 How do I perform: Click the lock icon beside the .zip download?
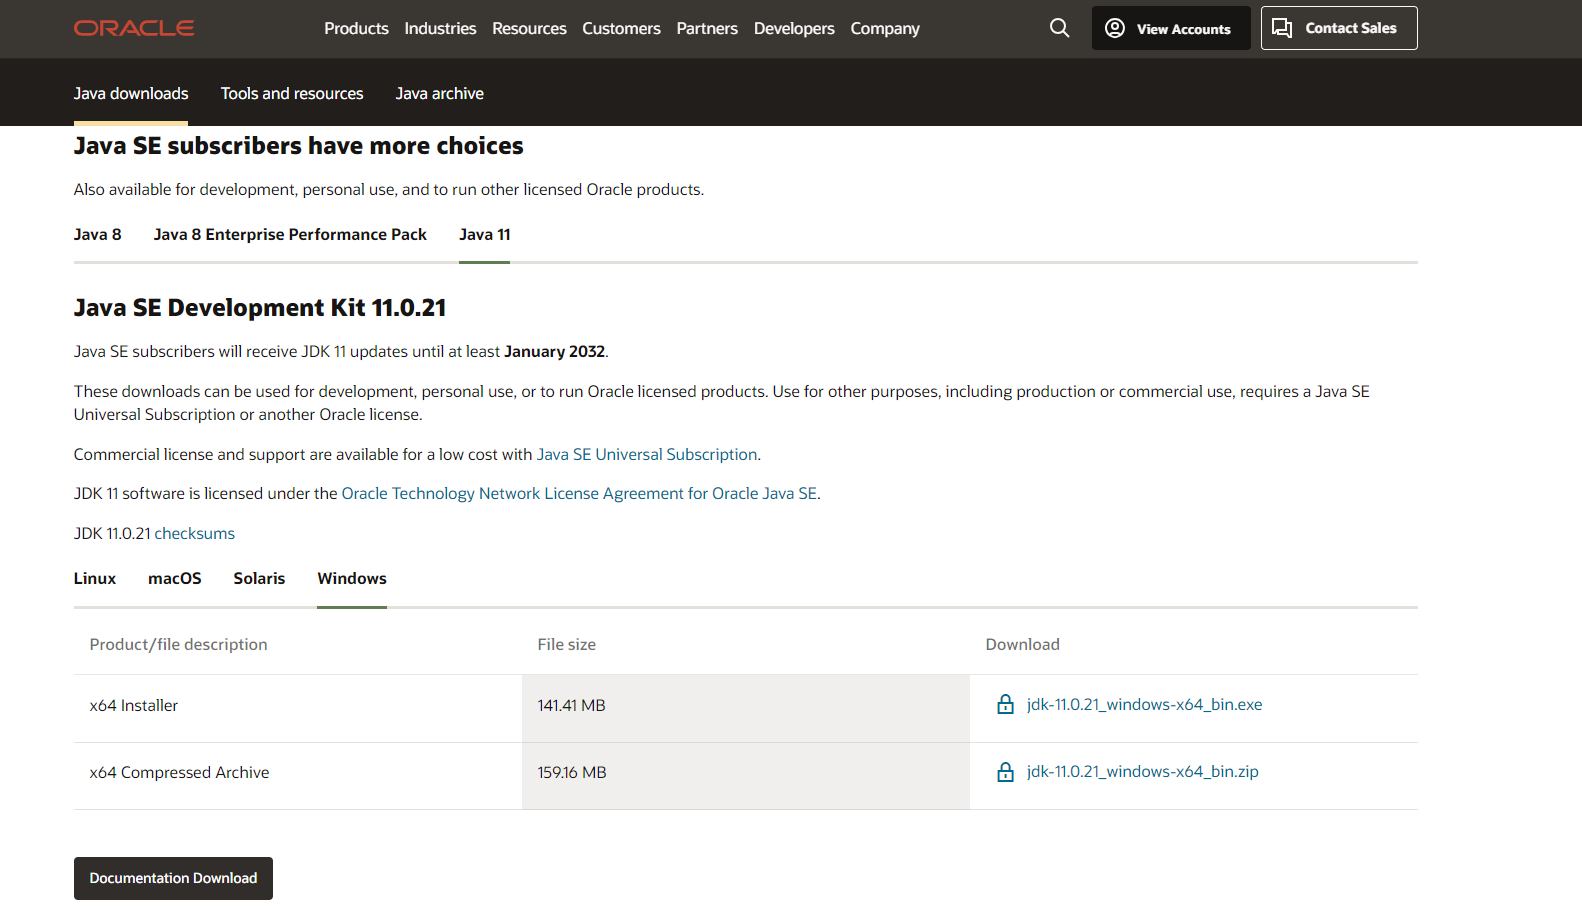(x=1006, y=772)
